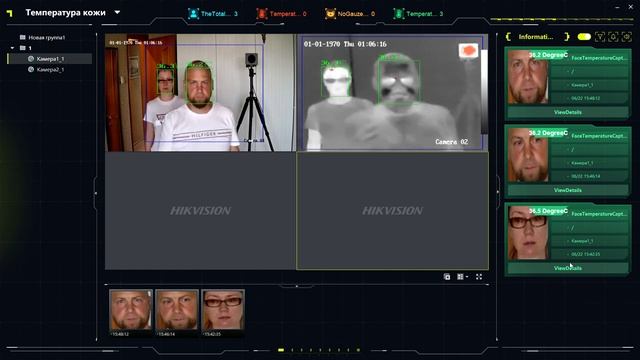Open face photo on 15:48:12 info card
The width and height of the screenshot is (640, 360).
pyautogui.click(x=528, y=77)
